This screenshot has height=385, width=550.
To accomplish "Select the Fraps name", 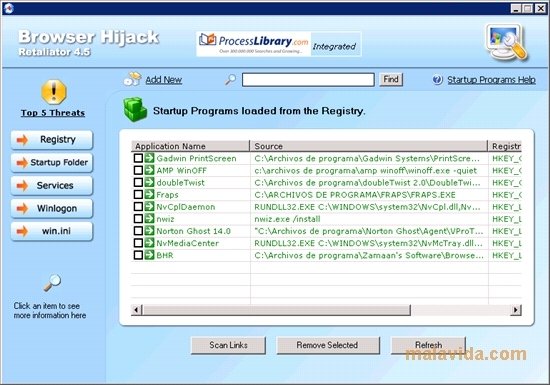I will coord(167,195).
